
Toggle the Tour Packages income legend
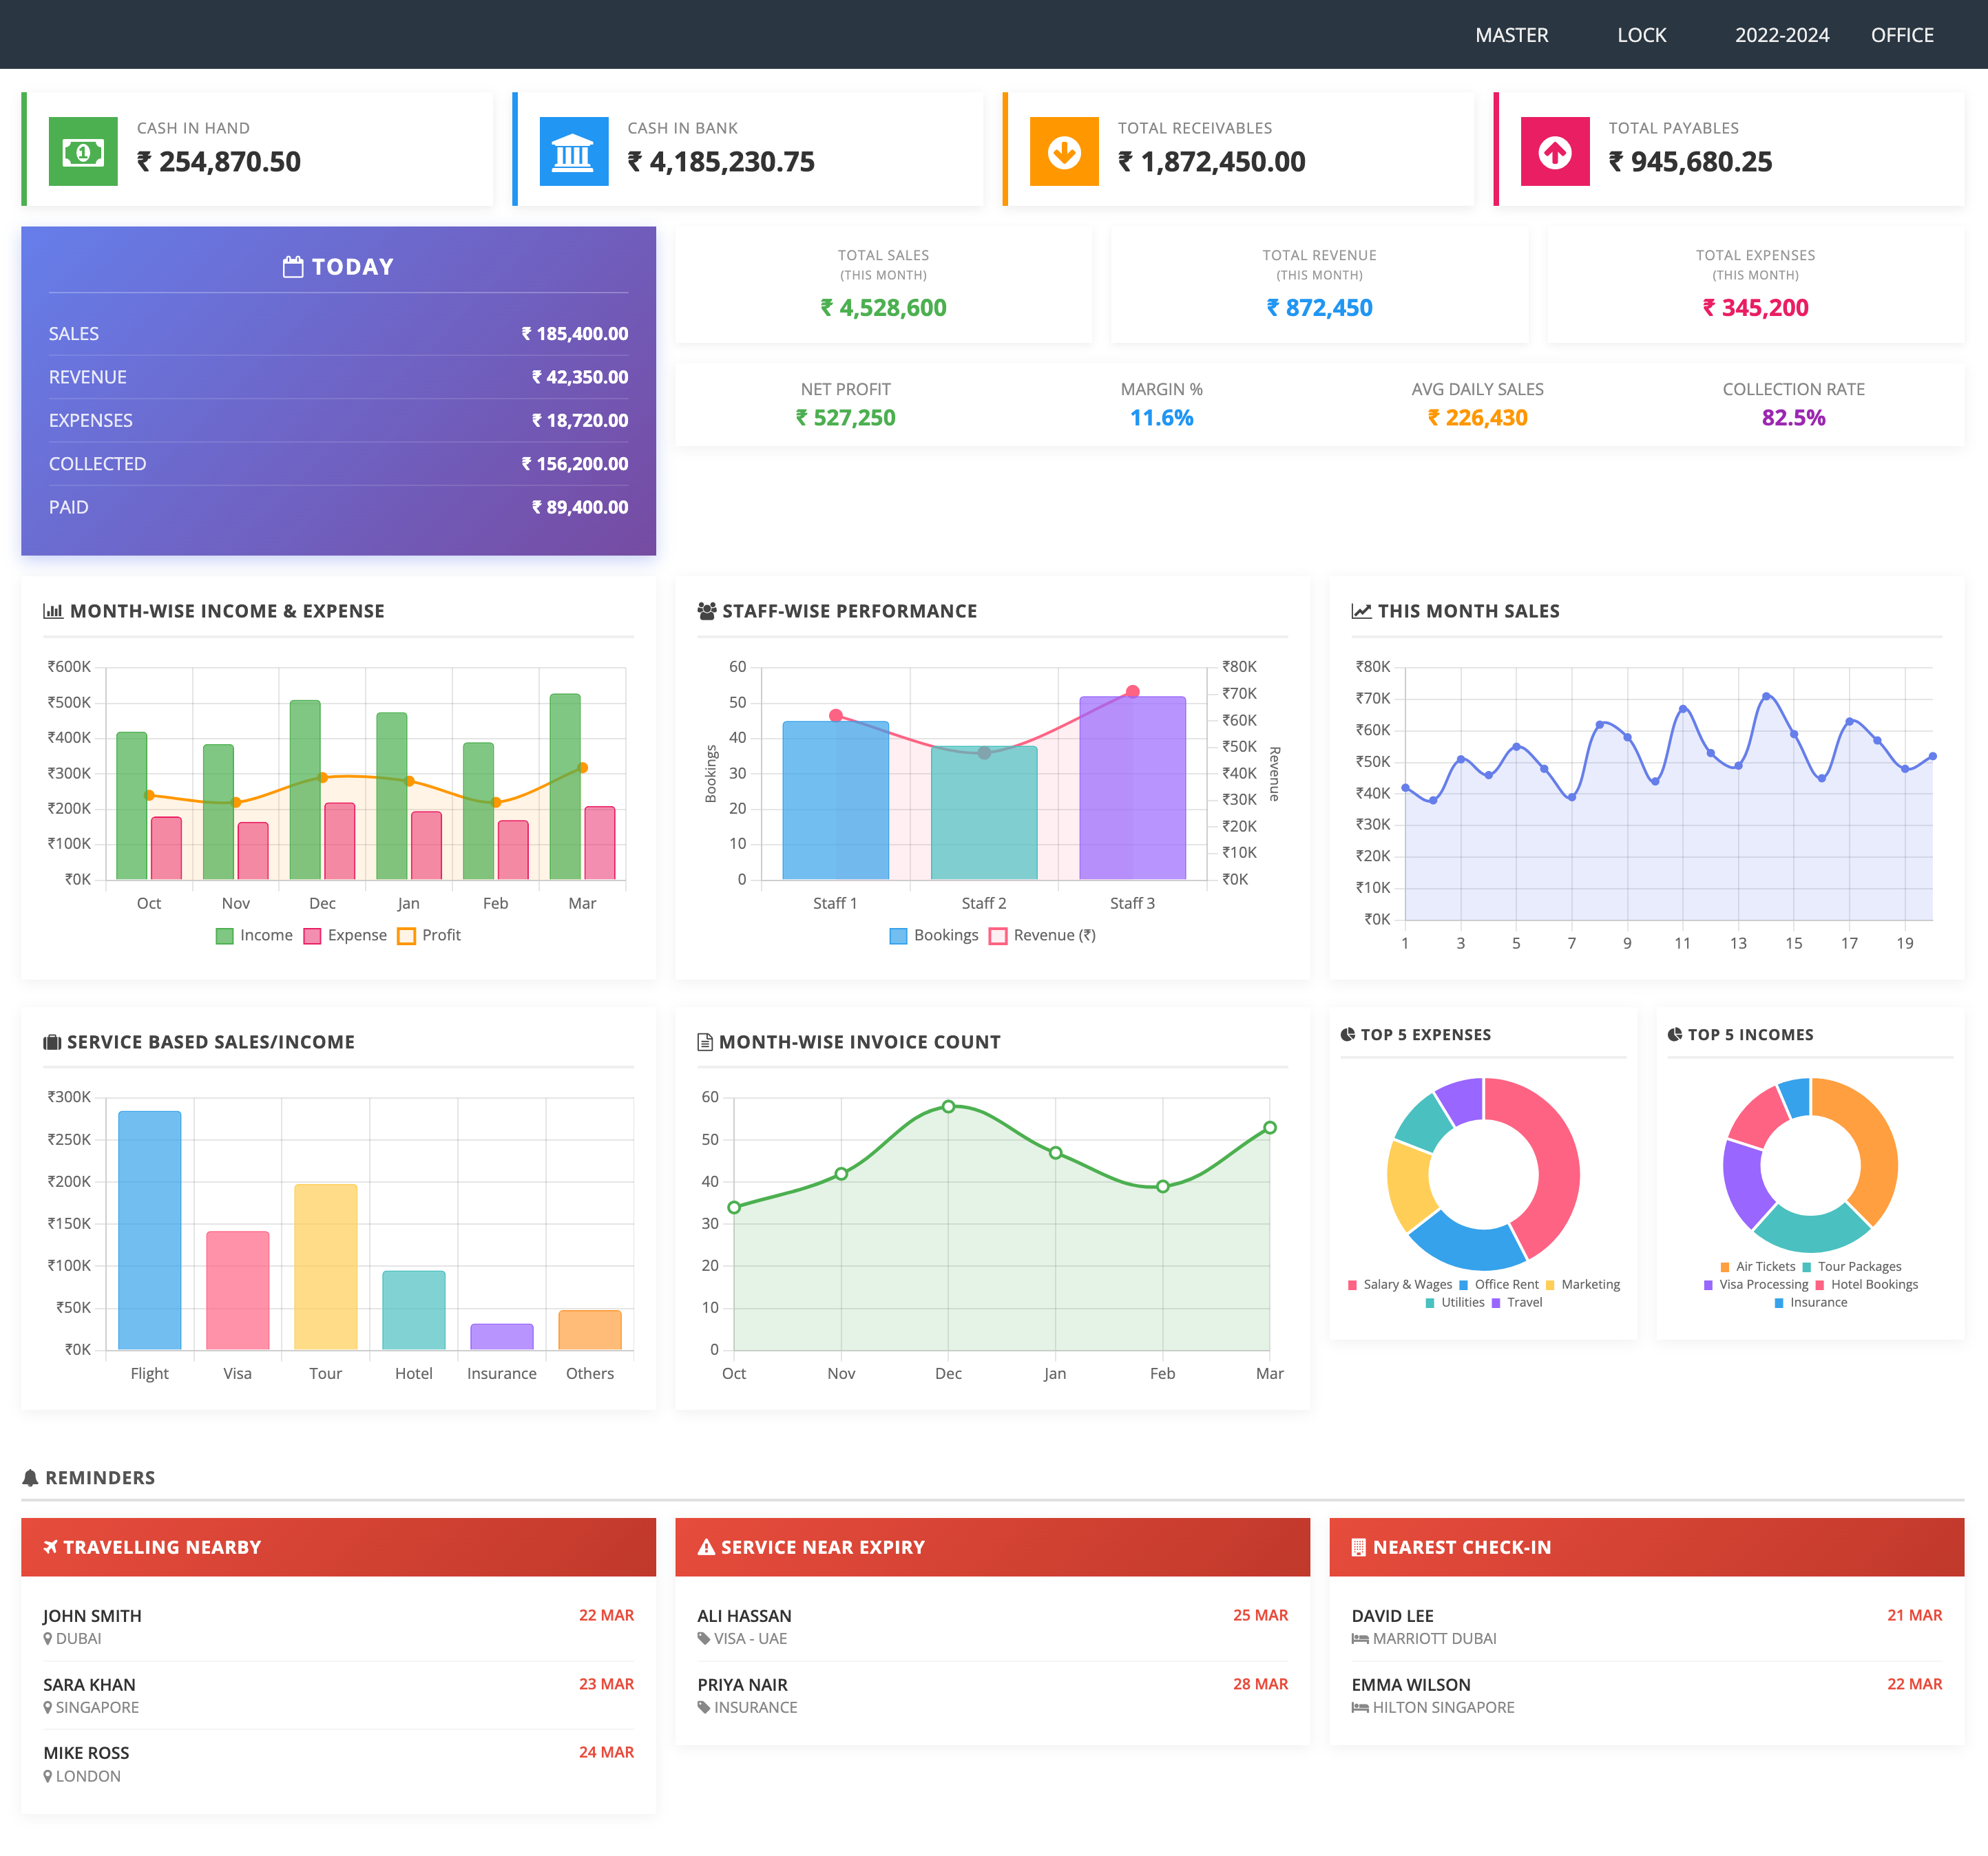tap(1851, 1267)
